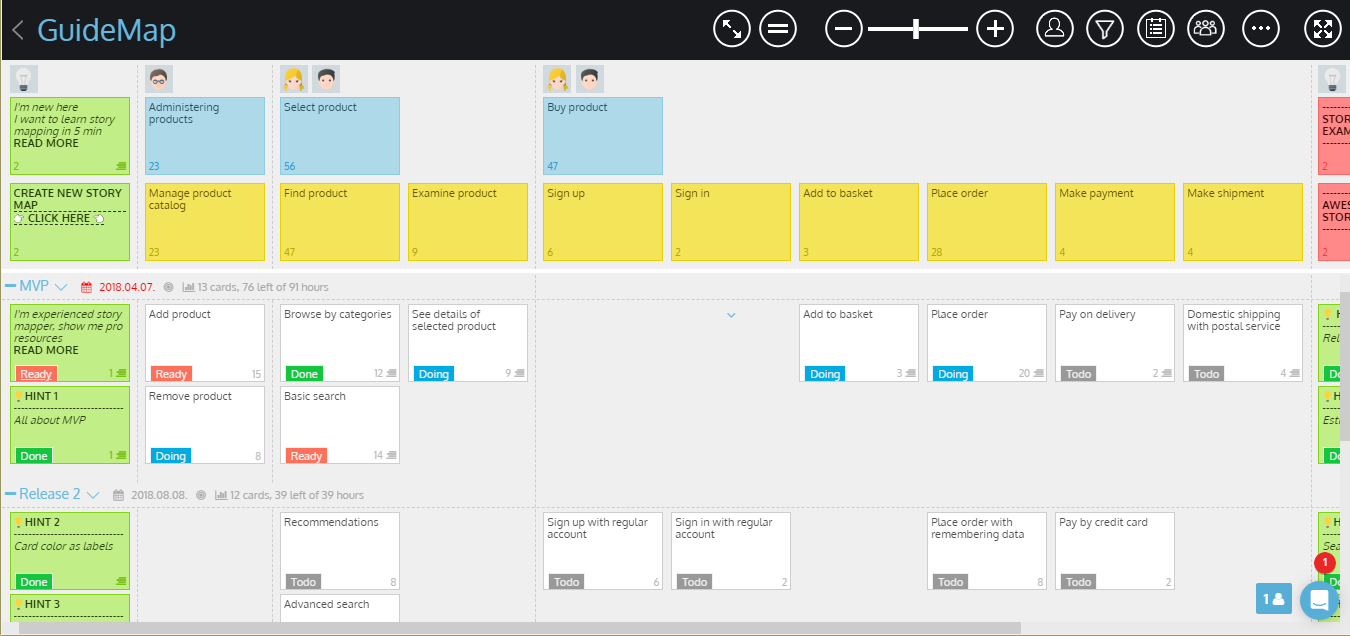The image size is (1350, 636).
Task: Open the Place order yellow card
Action: pos(987,222)
